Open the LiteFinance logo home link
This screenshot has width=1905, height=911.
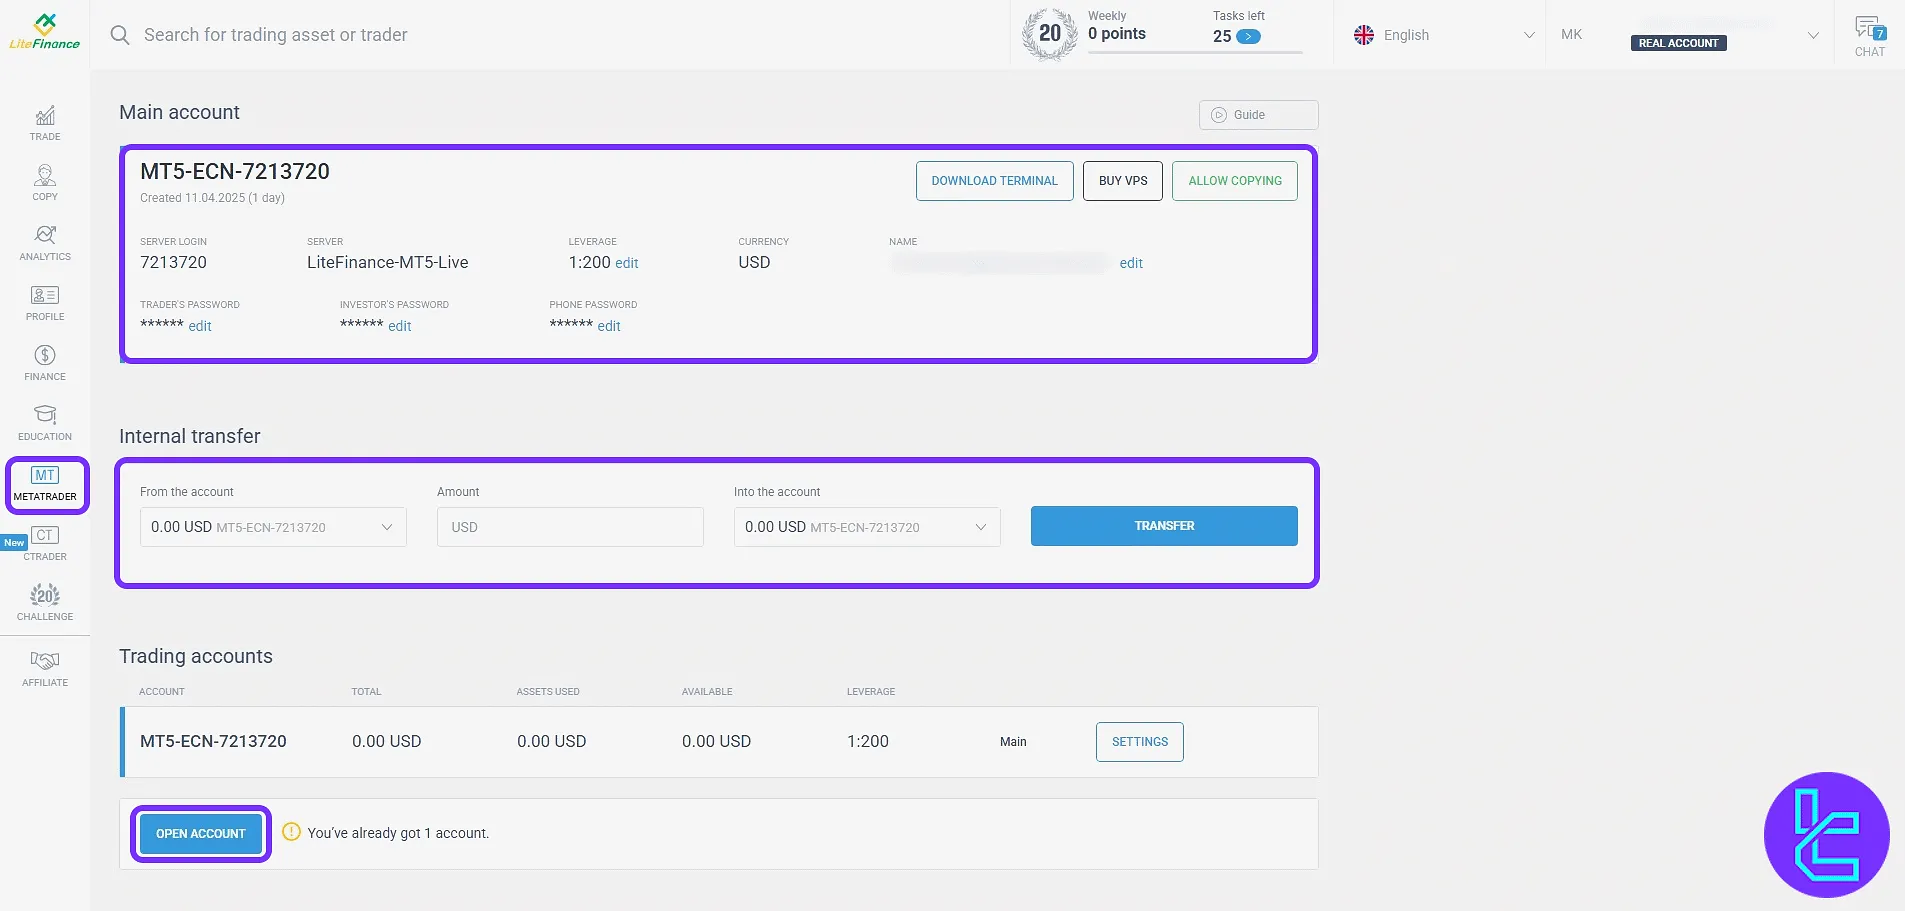[45, 32]
